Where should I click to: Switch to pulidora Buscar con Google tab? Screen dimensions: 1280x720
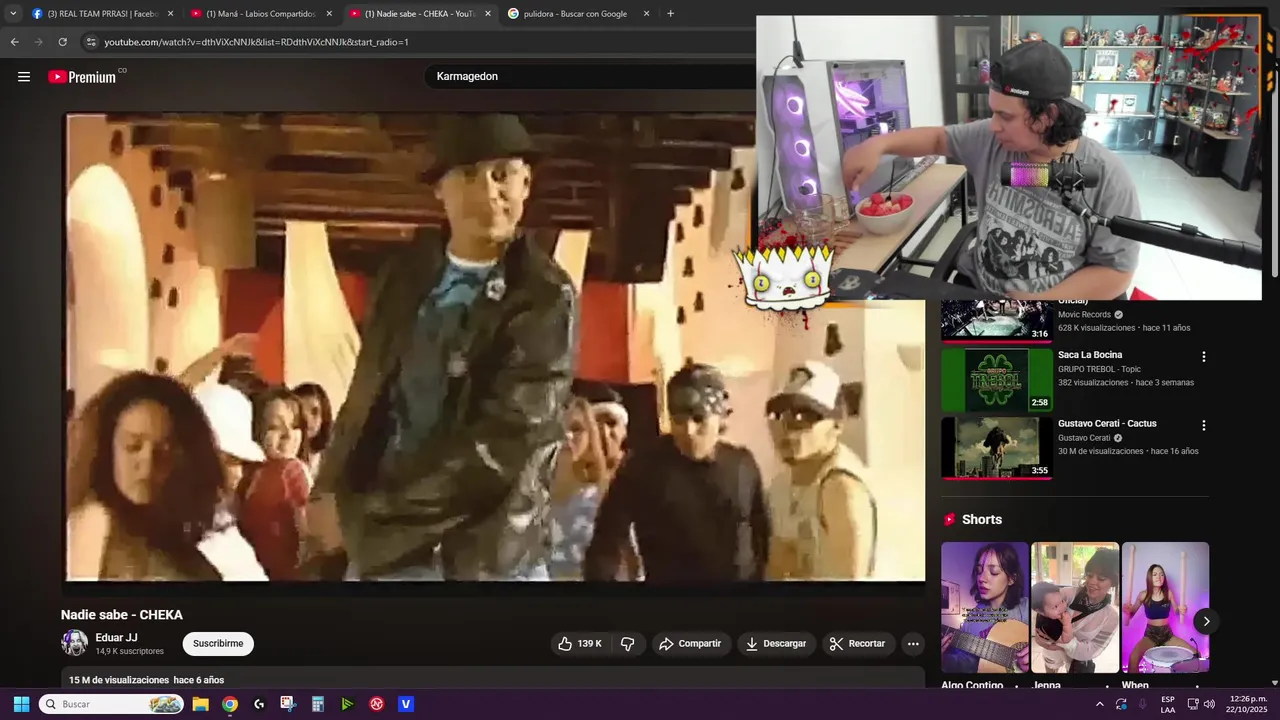coord(579,14)
